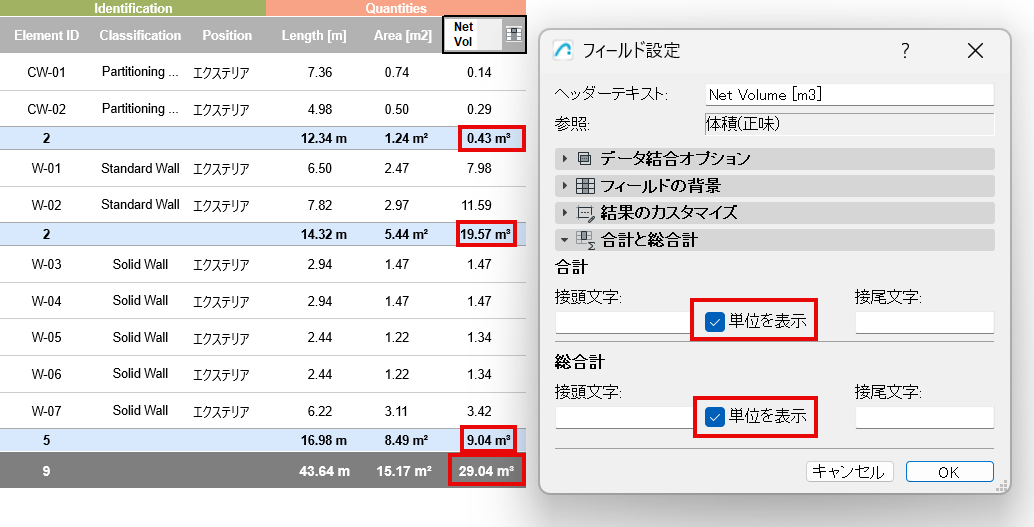This screenshot has width=1034, height=527.
Task: Click the エクステリア position cell for W-03
Action: (x=221, y=264)
